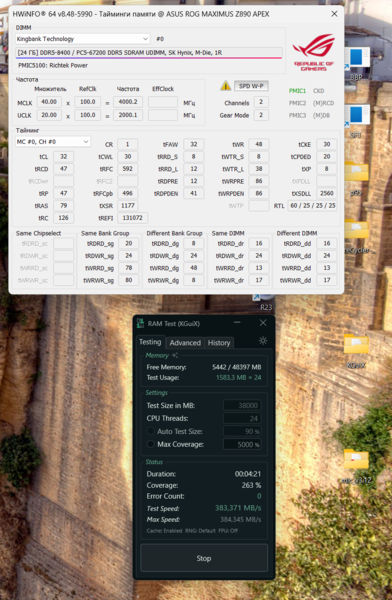392x600 pixels.
Task: Click the Republic of Gamers logo
Action: [x=313, y=52]
